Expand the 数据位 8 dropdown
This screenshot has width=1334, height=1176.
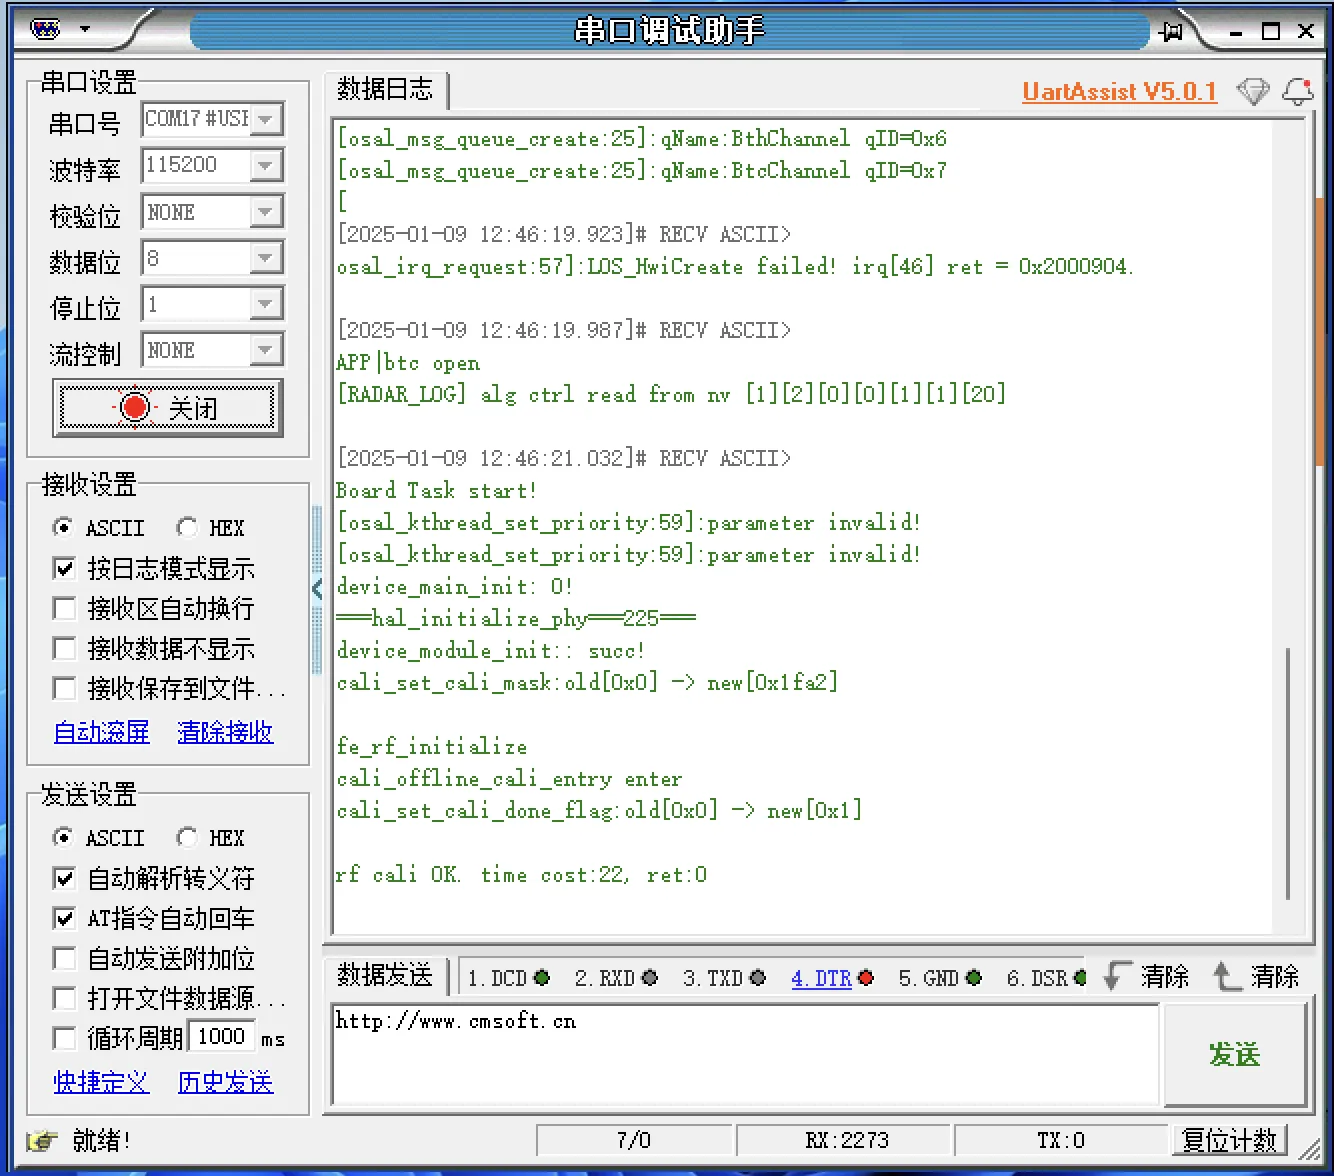266,258
